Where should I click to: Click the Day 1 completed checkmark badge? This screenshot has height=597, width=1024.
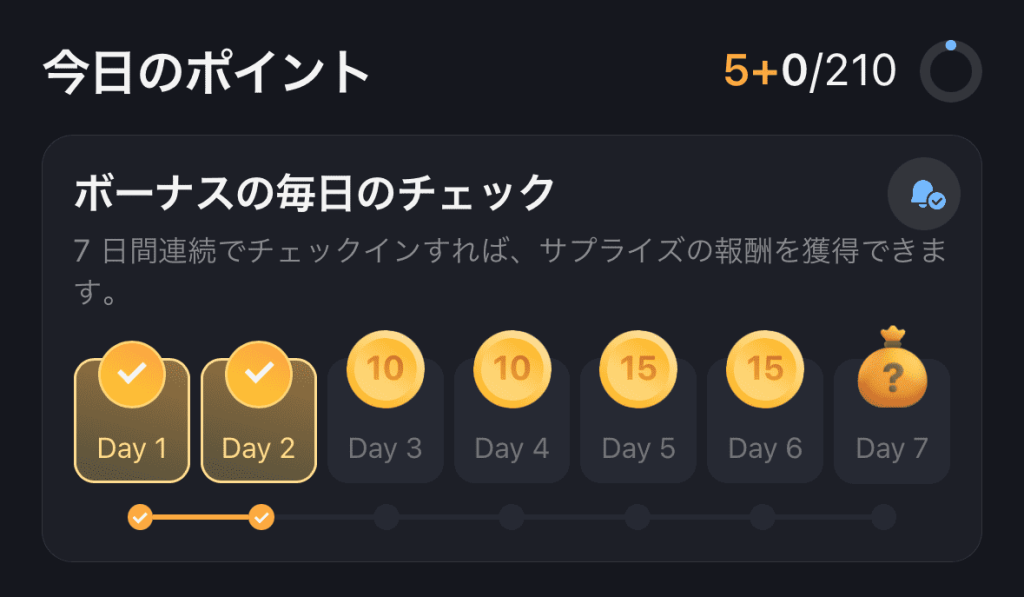[132, 374]
